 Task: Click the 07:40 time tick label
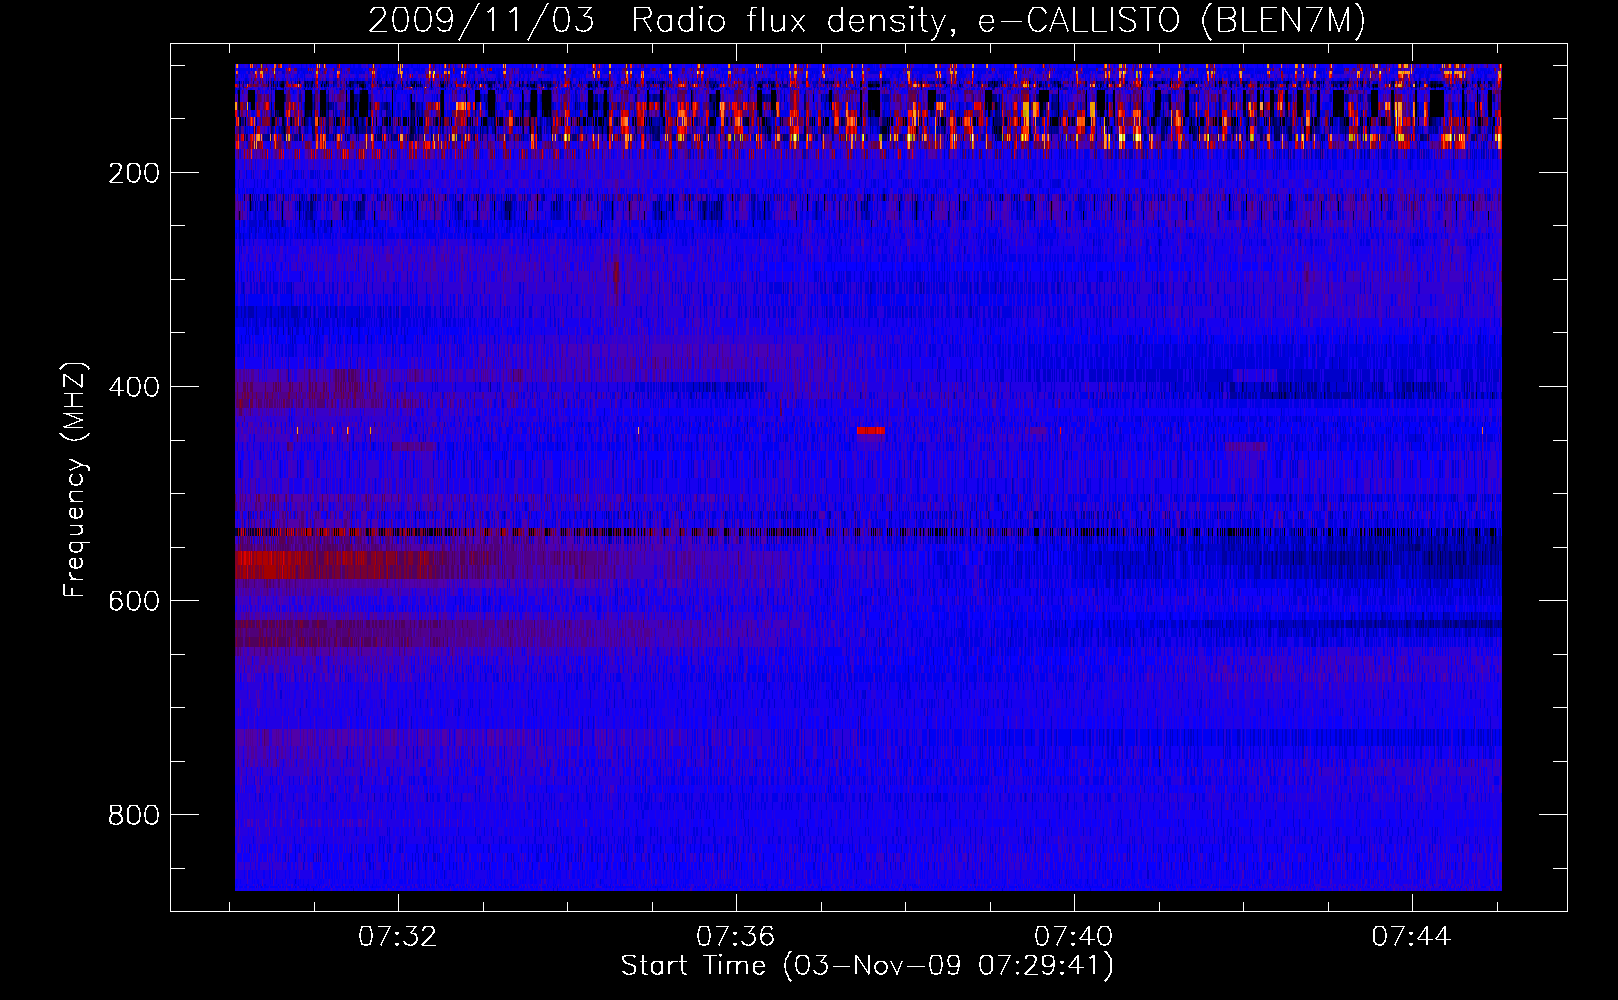pos(1074,937)
